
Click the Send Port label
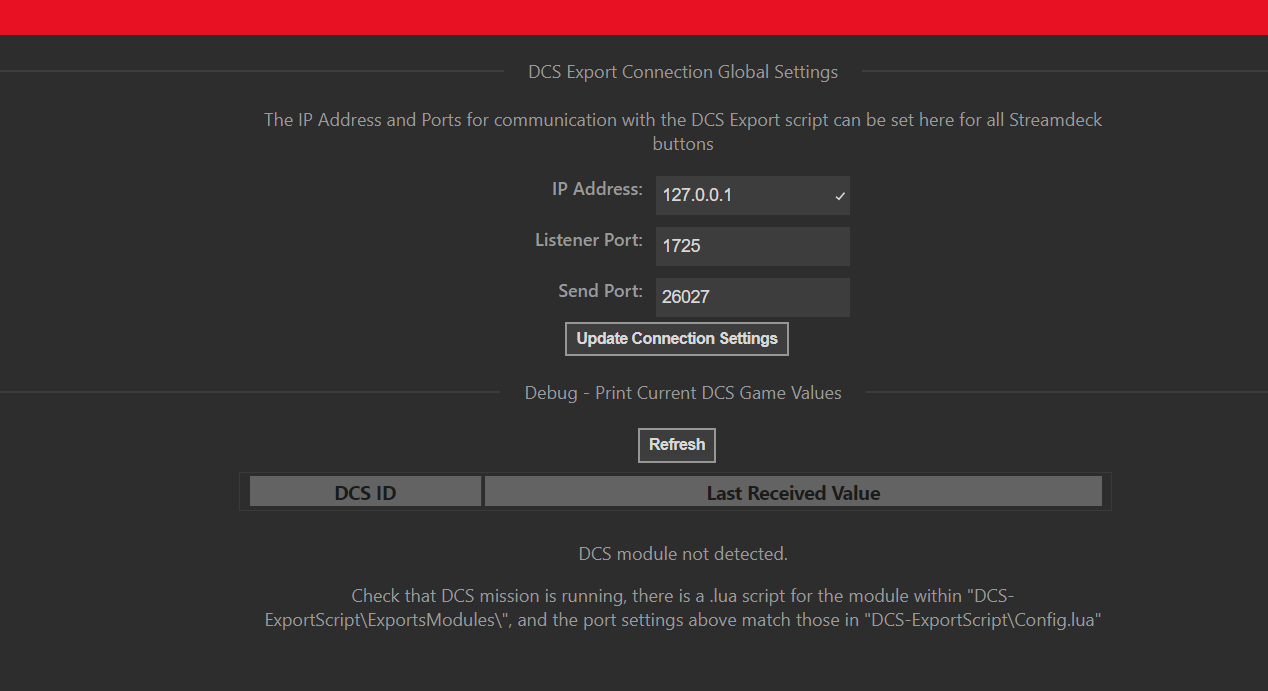click(x=600, y=291)
